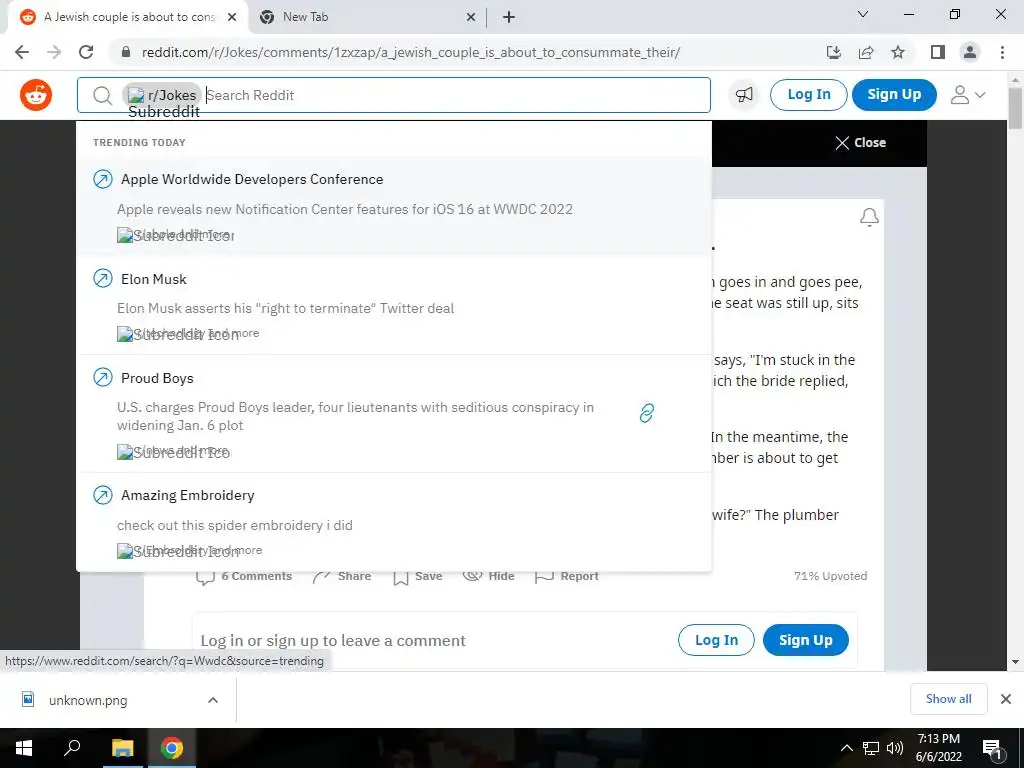The height and width of the screenshot is (768, 1024).
Task: Open a new browser tab with plus
Action: point(509,18)
